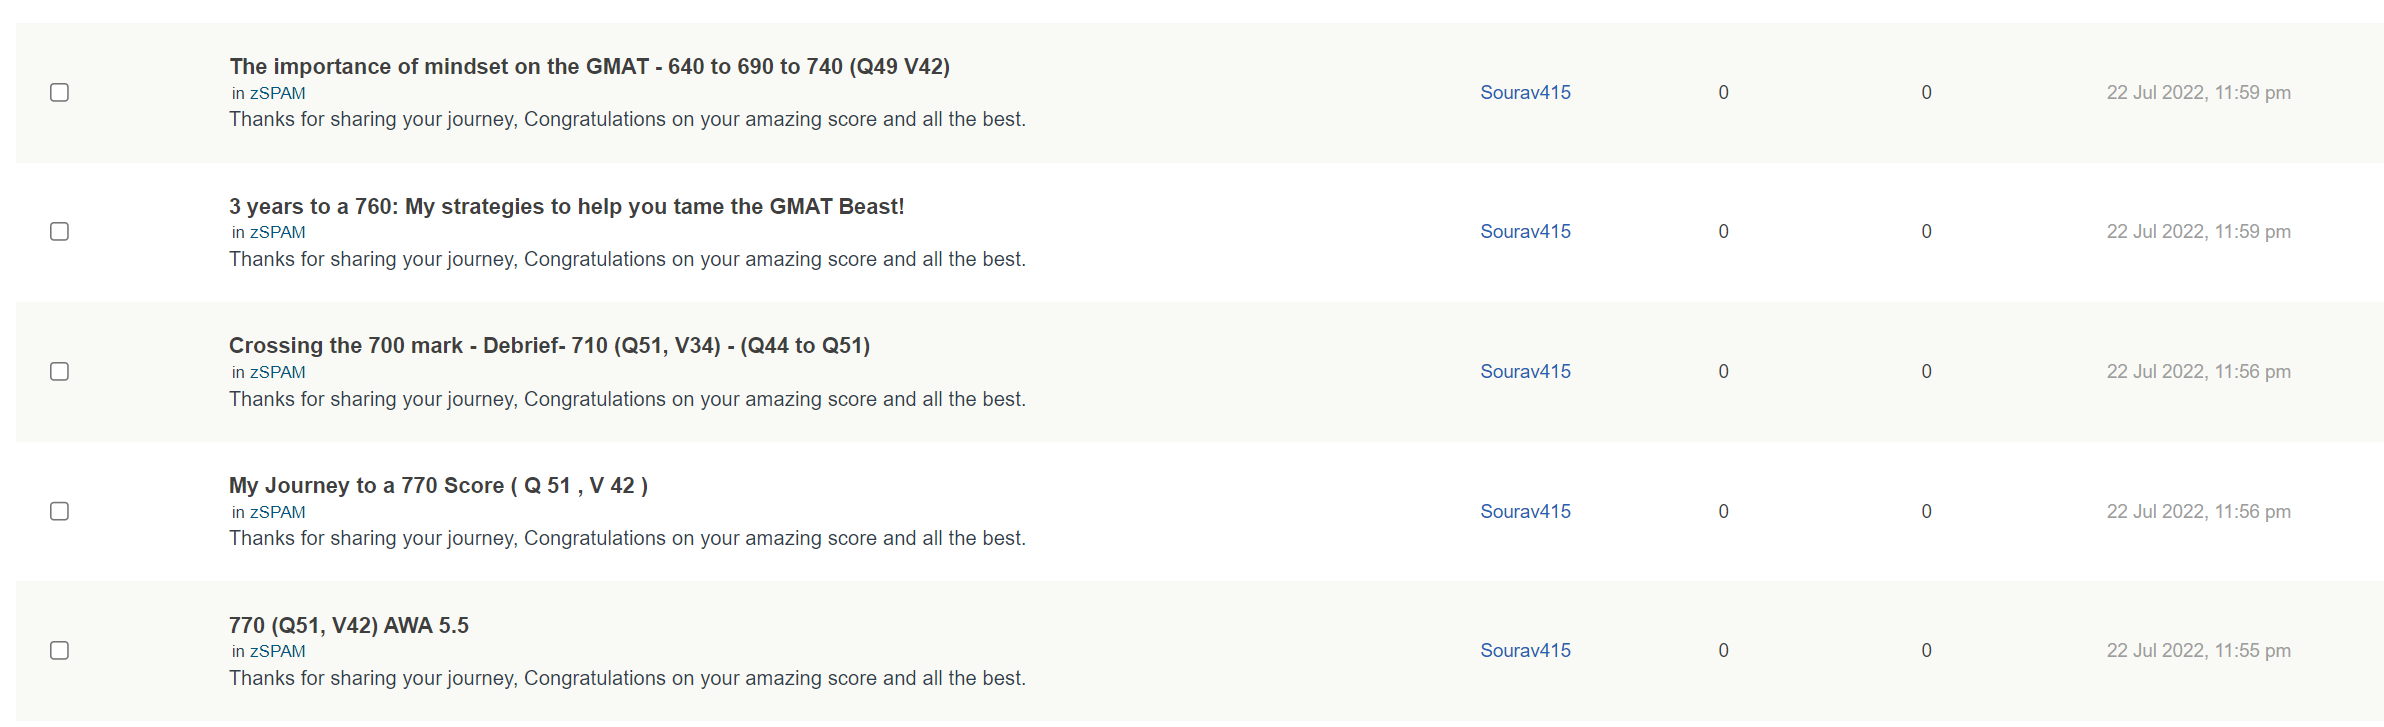Open '3 years to a 760' topic title

point(566,207)
